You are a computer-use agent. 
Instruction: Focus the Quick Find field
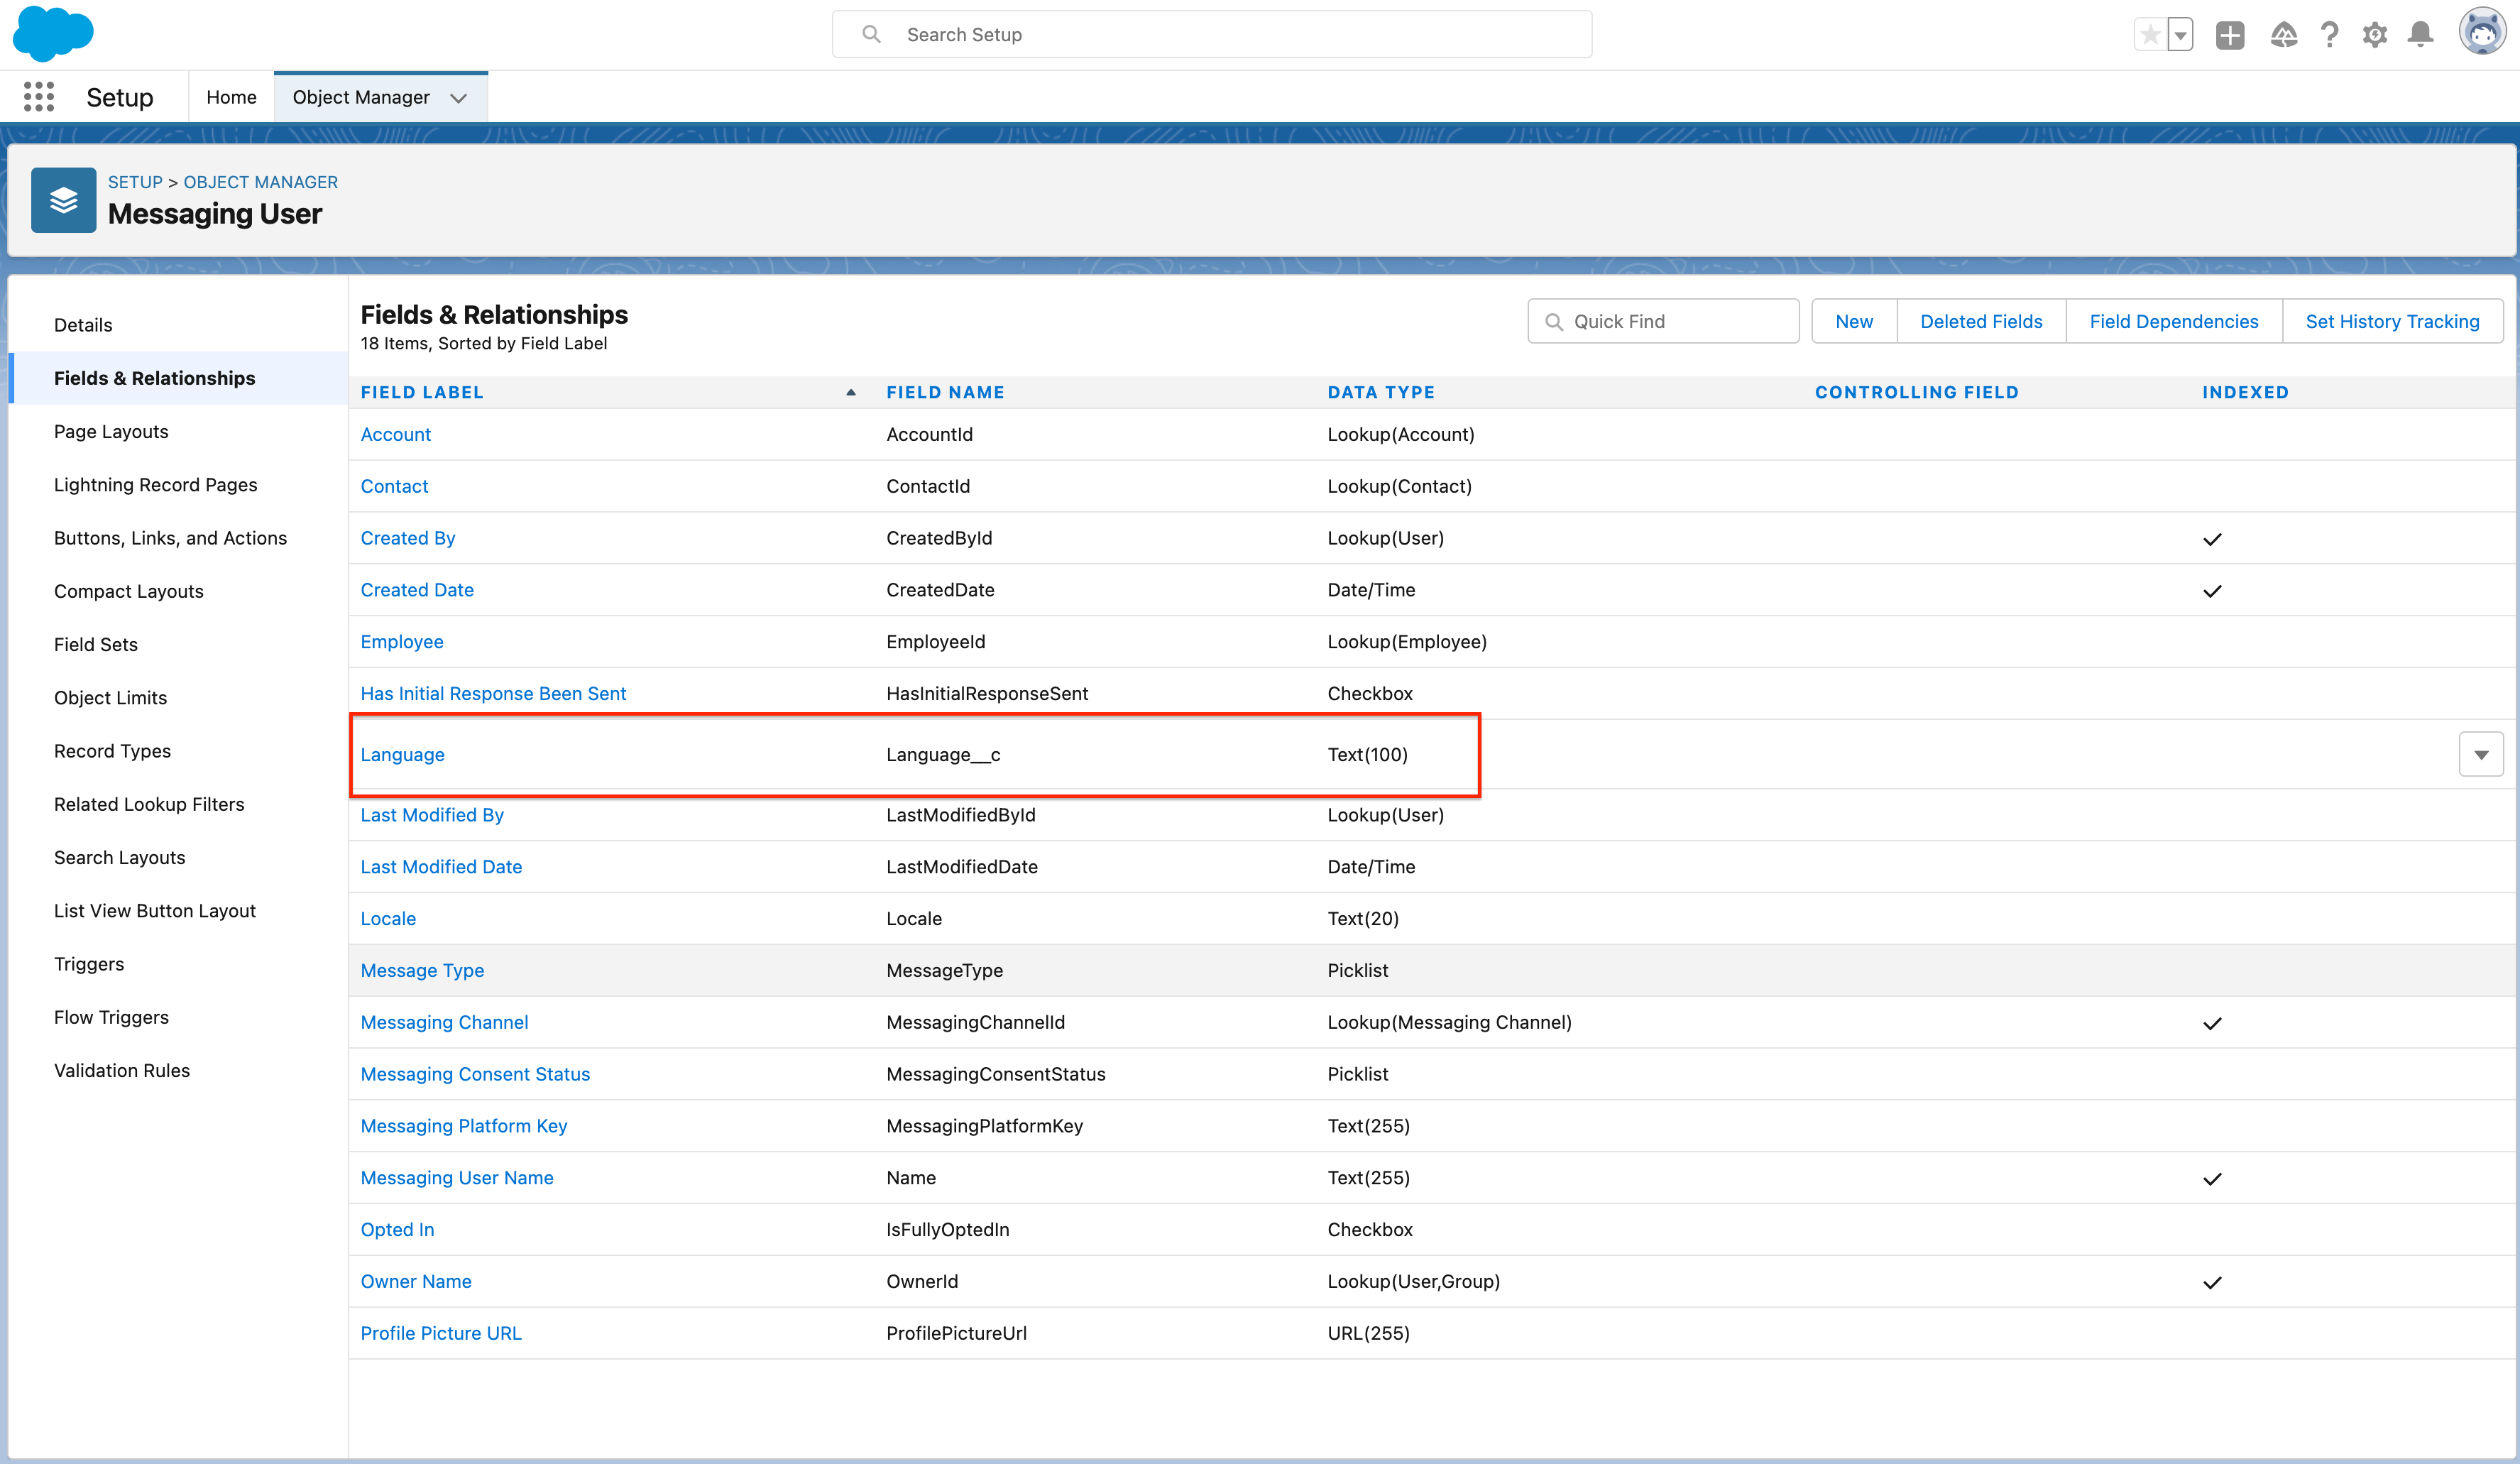1663,321
